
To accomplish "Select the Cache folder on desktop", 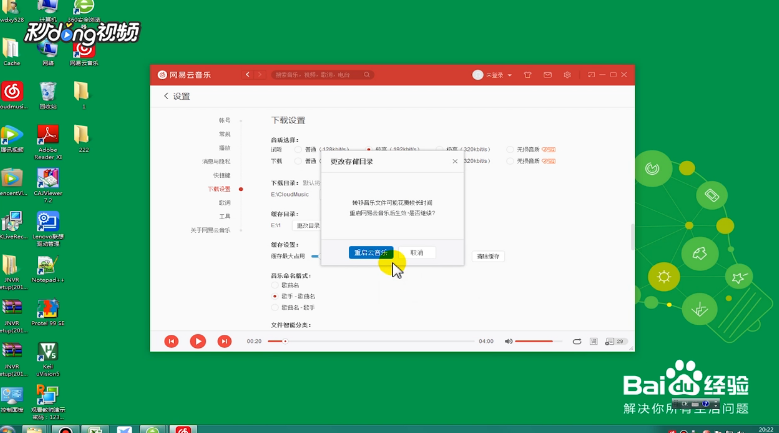I will 11,52.
